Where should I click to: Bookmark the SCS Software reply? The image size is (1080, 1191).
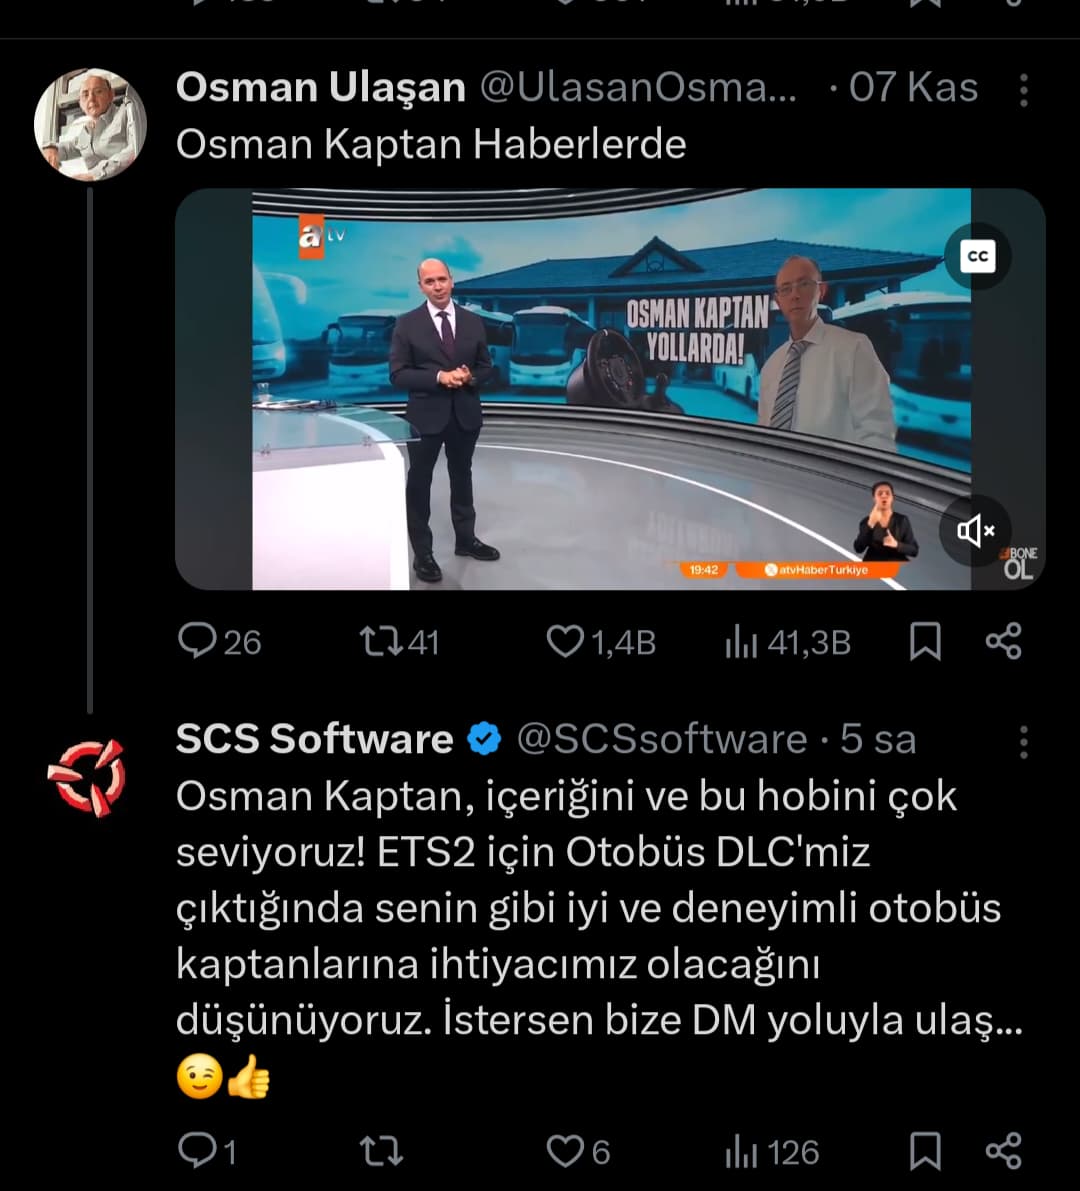pos(925,1151)
